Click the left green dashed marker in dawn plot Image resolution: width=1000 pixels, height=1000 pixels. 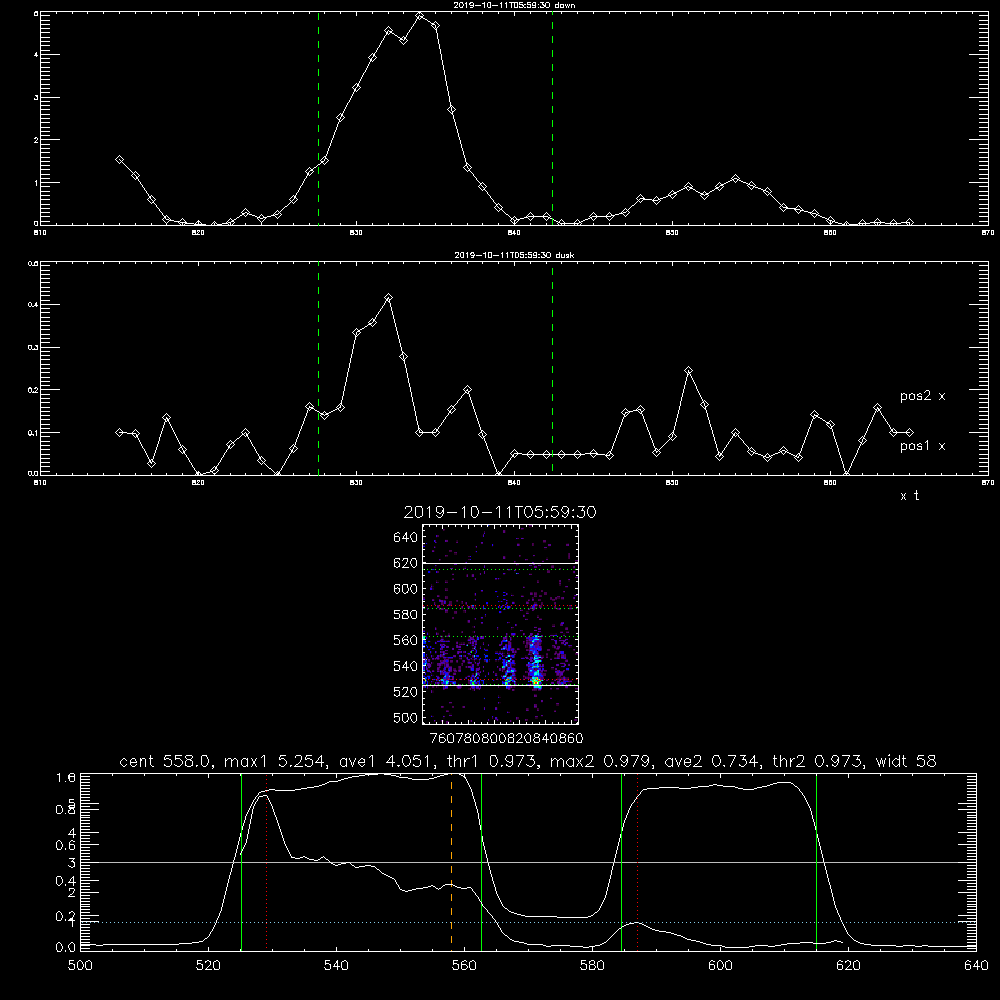pos(318,118)
